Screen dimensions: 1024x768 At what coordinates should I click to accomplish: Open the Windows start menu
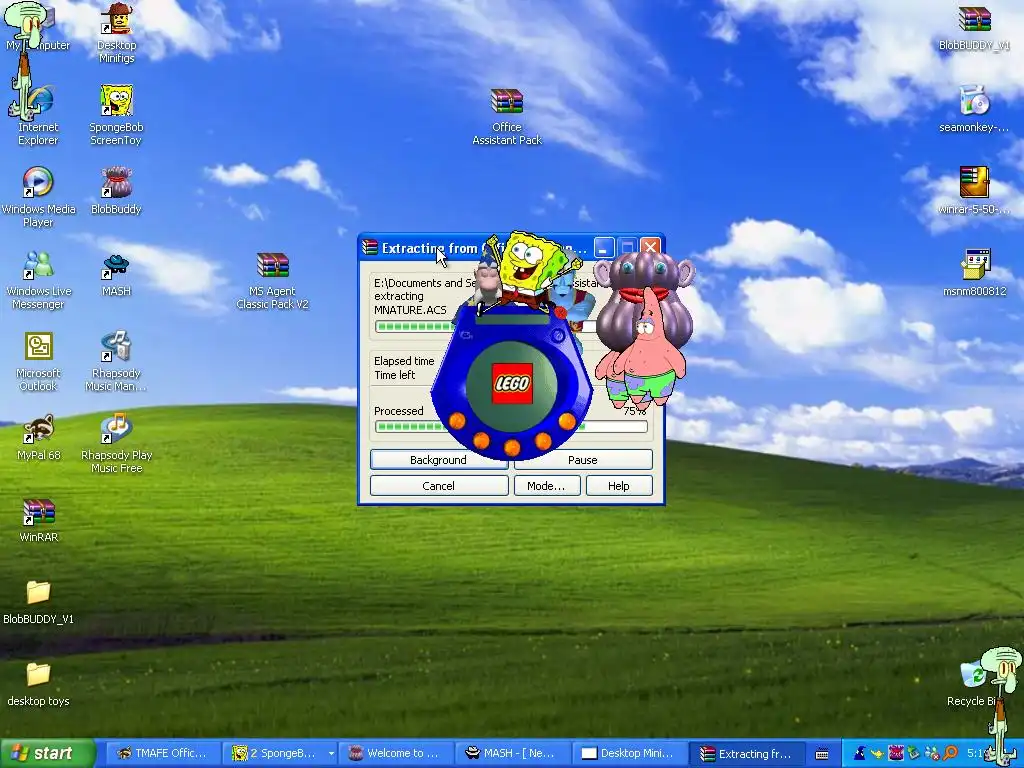tap(47, 753)
